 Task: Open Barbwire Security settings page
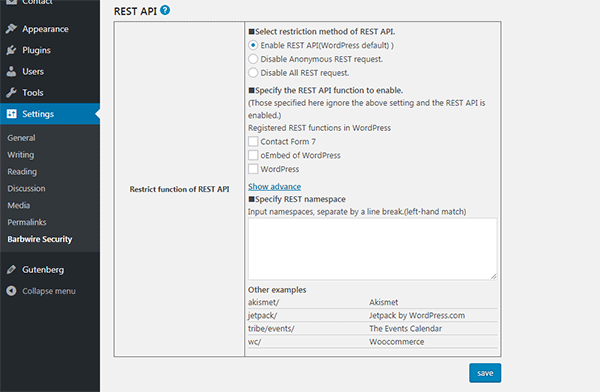[x=40, y=239]
